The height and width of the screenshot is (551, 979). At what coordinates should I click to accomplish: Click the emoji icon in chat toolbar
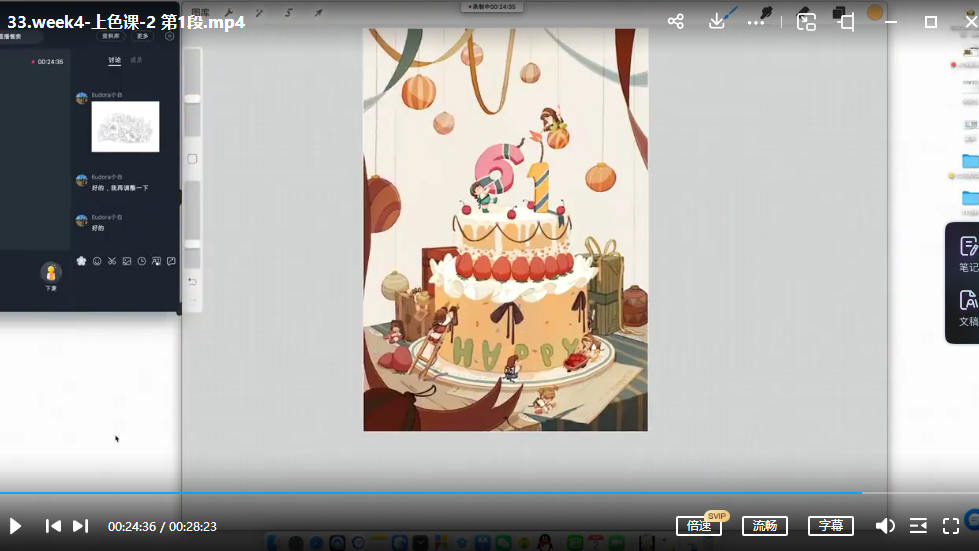click(97, 261)
